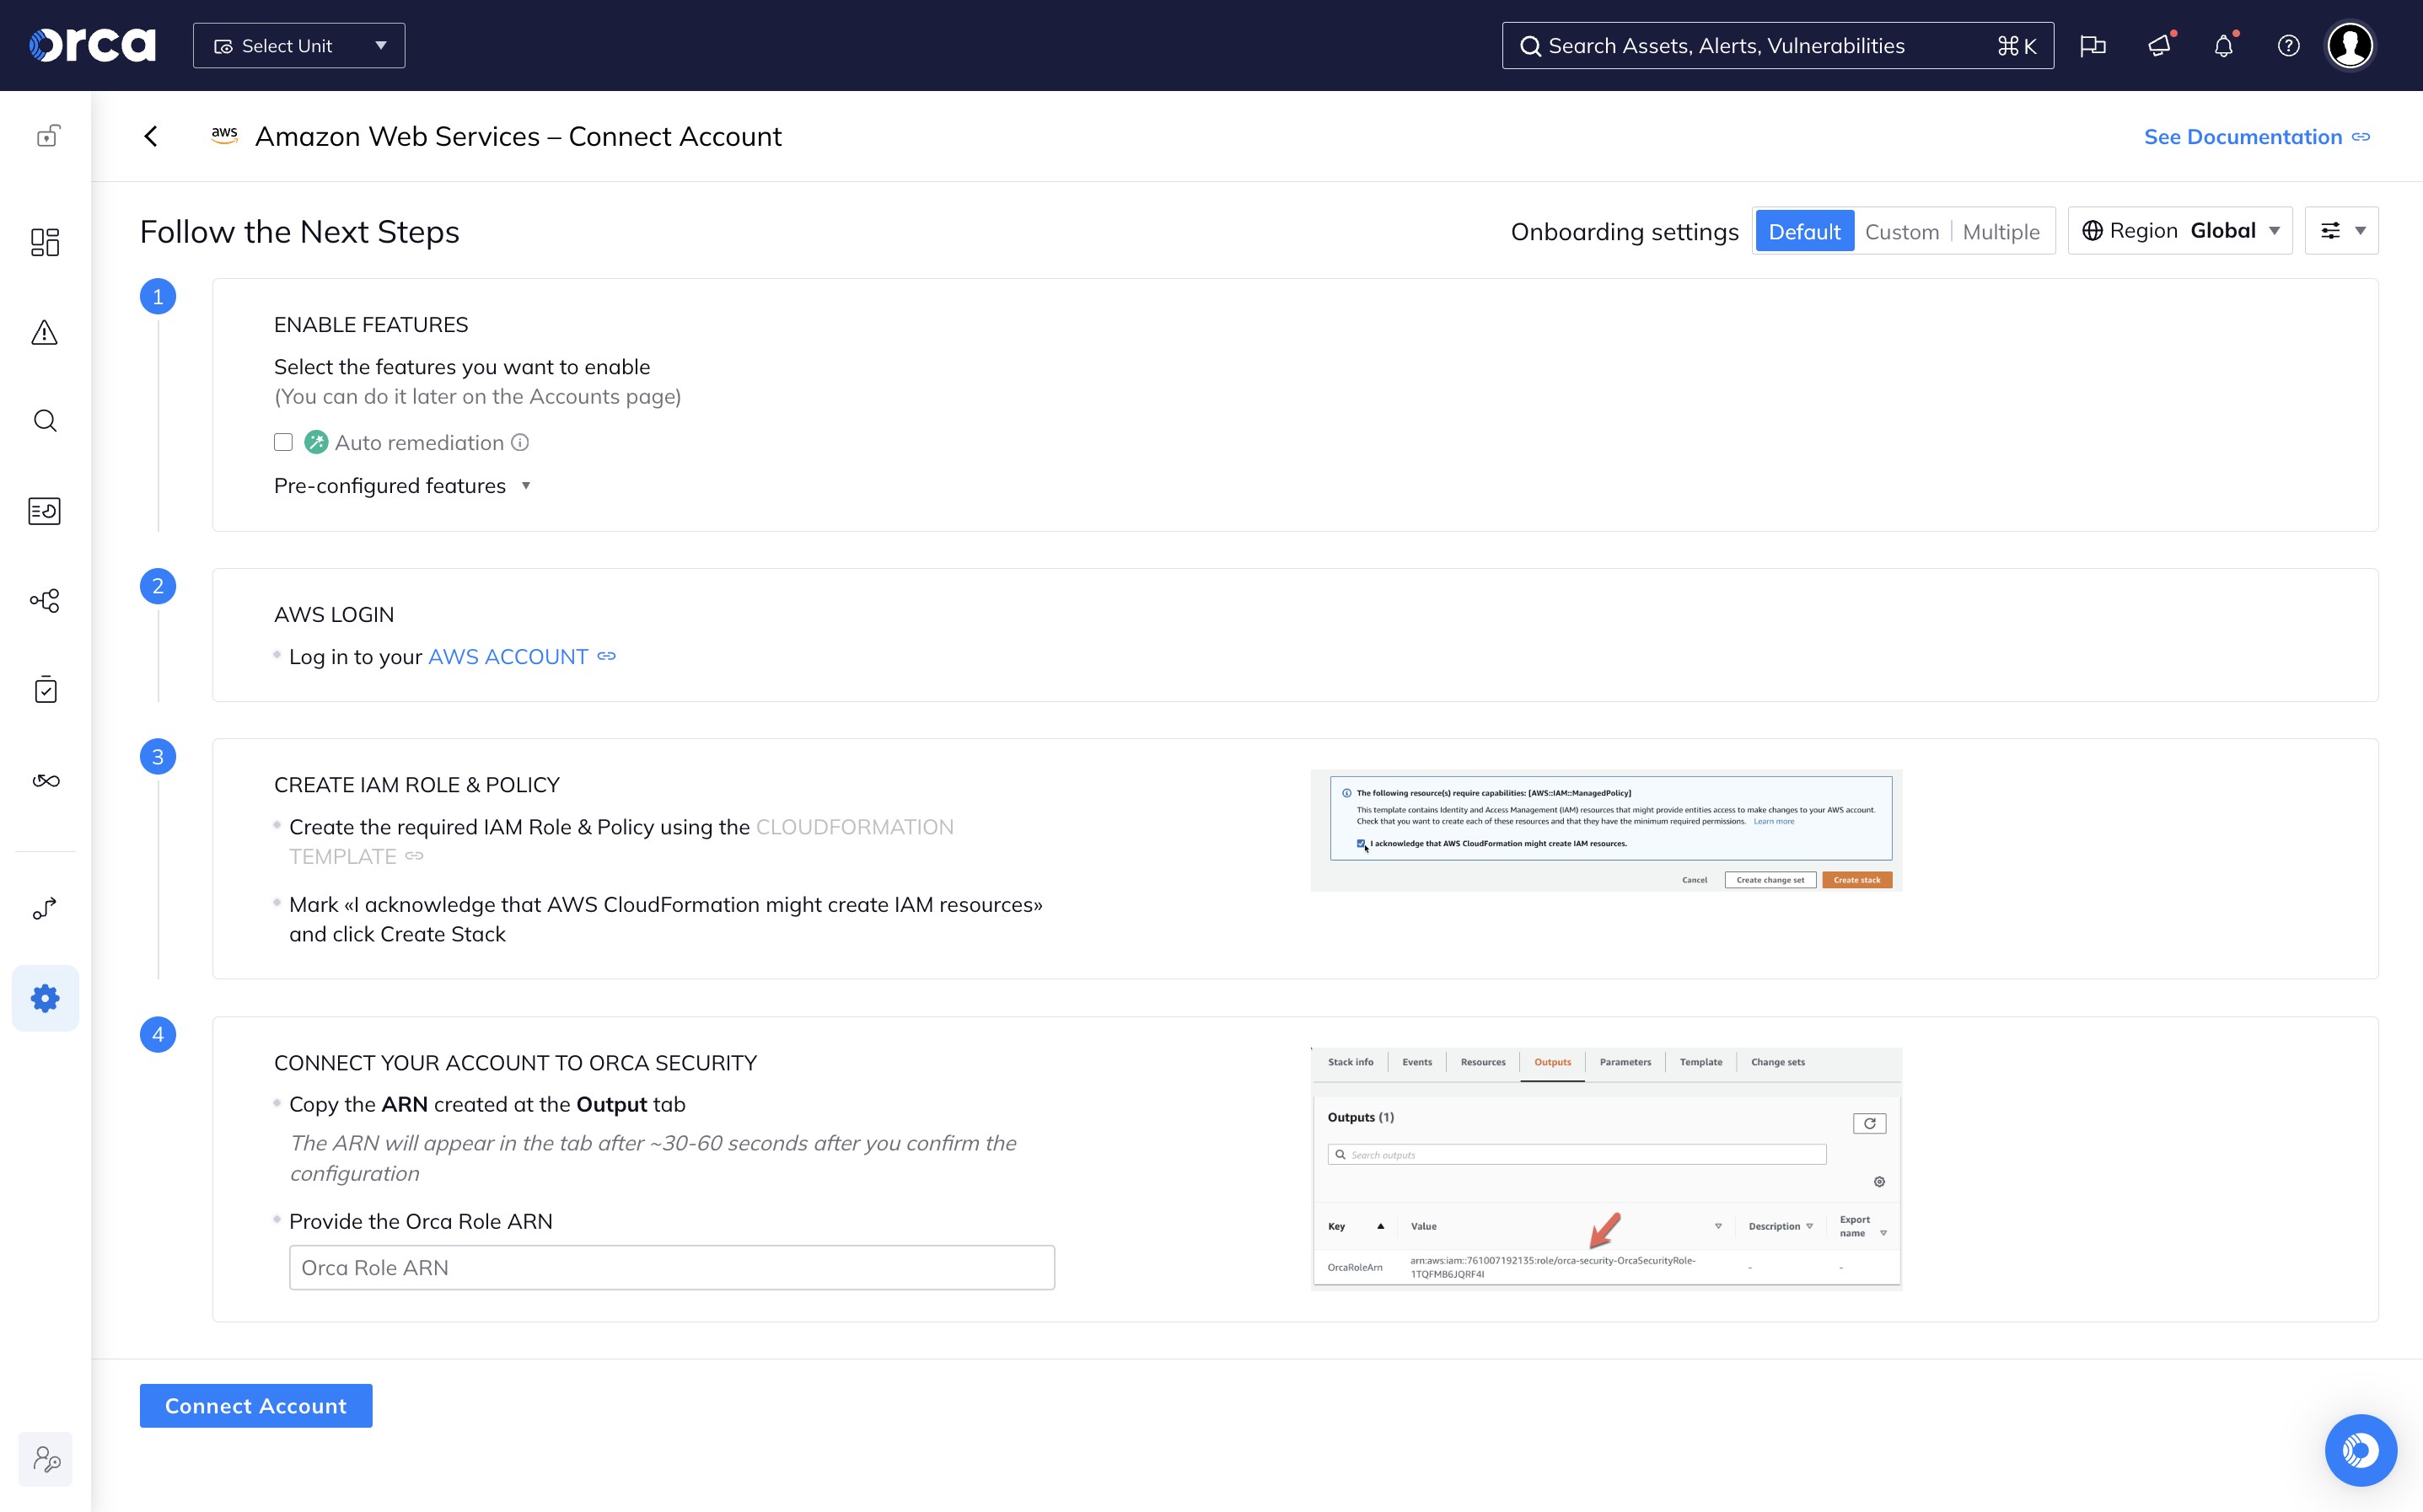Switch onboarding settings to Multiple
Image resolution: width=2423 pixels, height=1512 pixels.
coord(2000,232)
